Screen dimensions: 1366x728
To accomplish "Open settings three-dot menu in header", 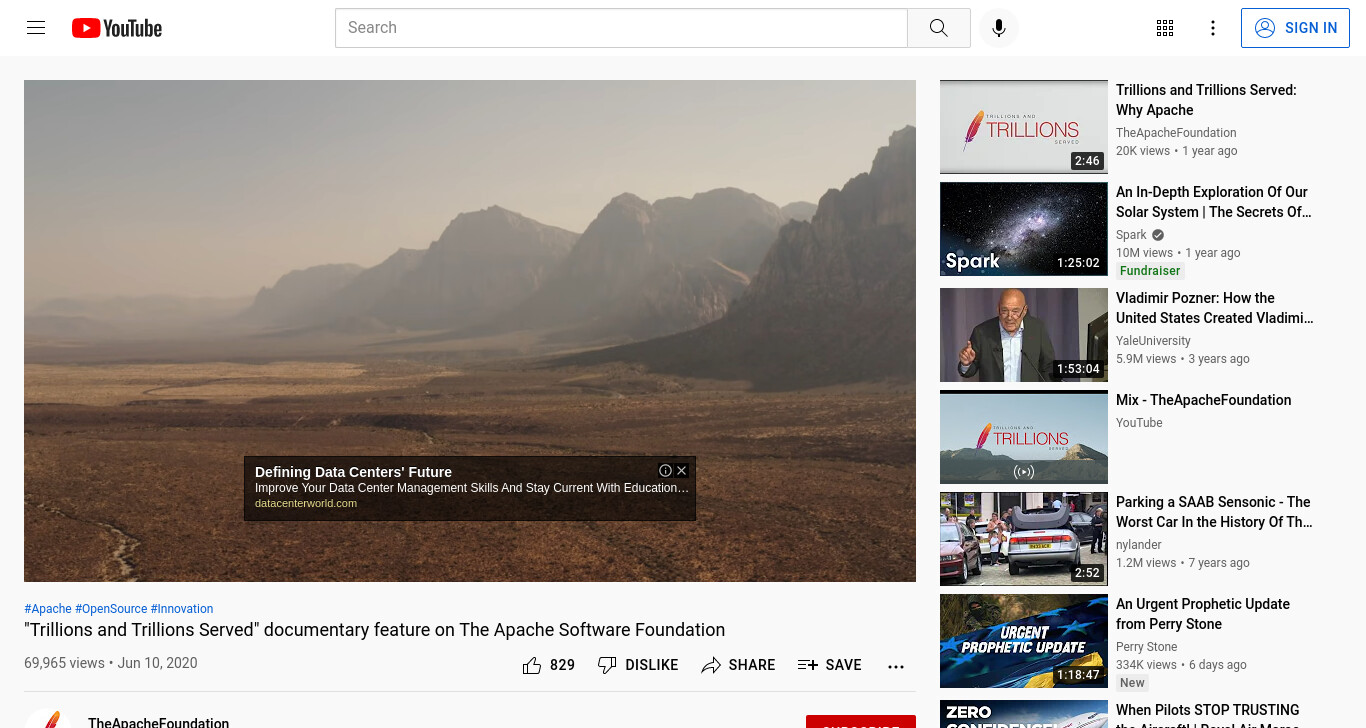I will click(1213, 28).
